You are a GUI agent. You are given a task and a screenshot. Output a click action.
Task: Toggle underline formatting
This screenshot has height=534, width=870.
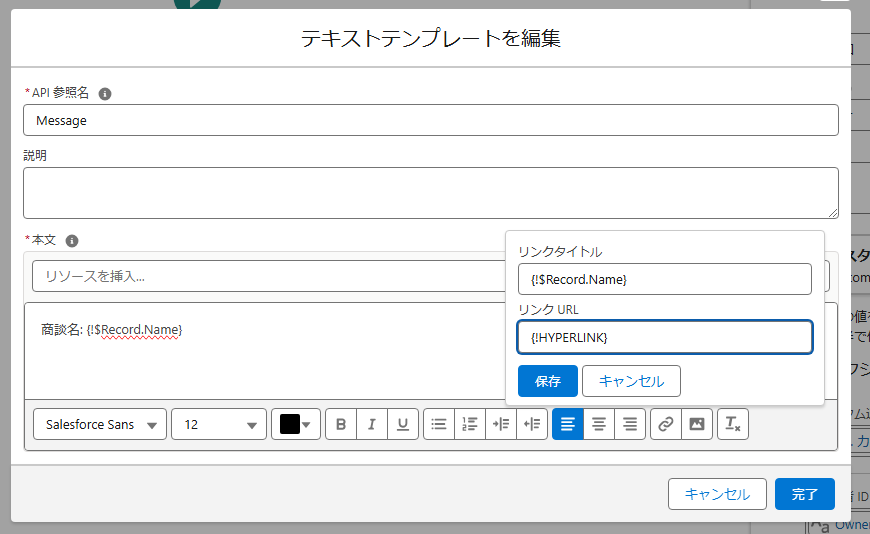[403, 424]
